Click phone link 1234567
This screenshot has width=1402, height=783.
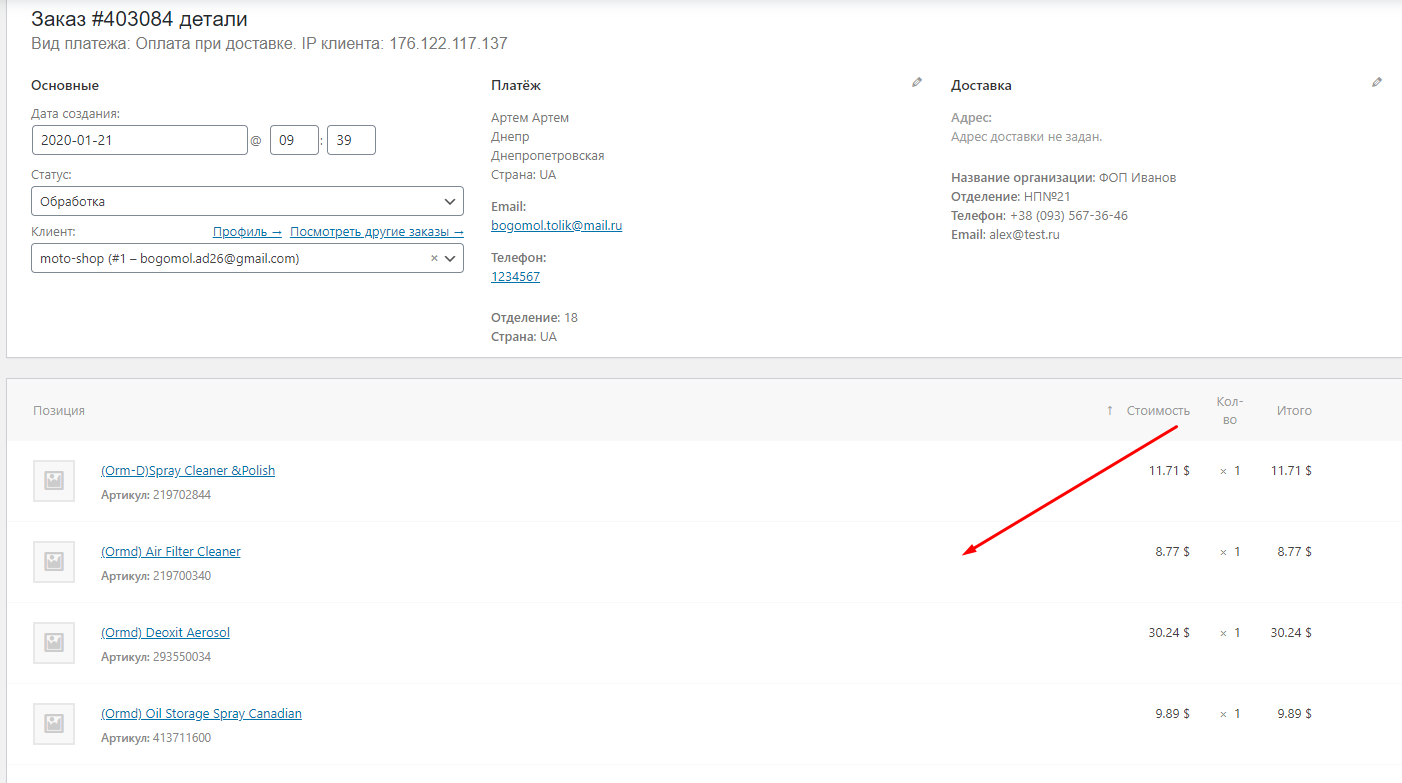point(515,277)
